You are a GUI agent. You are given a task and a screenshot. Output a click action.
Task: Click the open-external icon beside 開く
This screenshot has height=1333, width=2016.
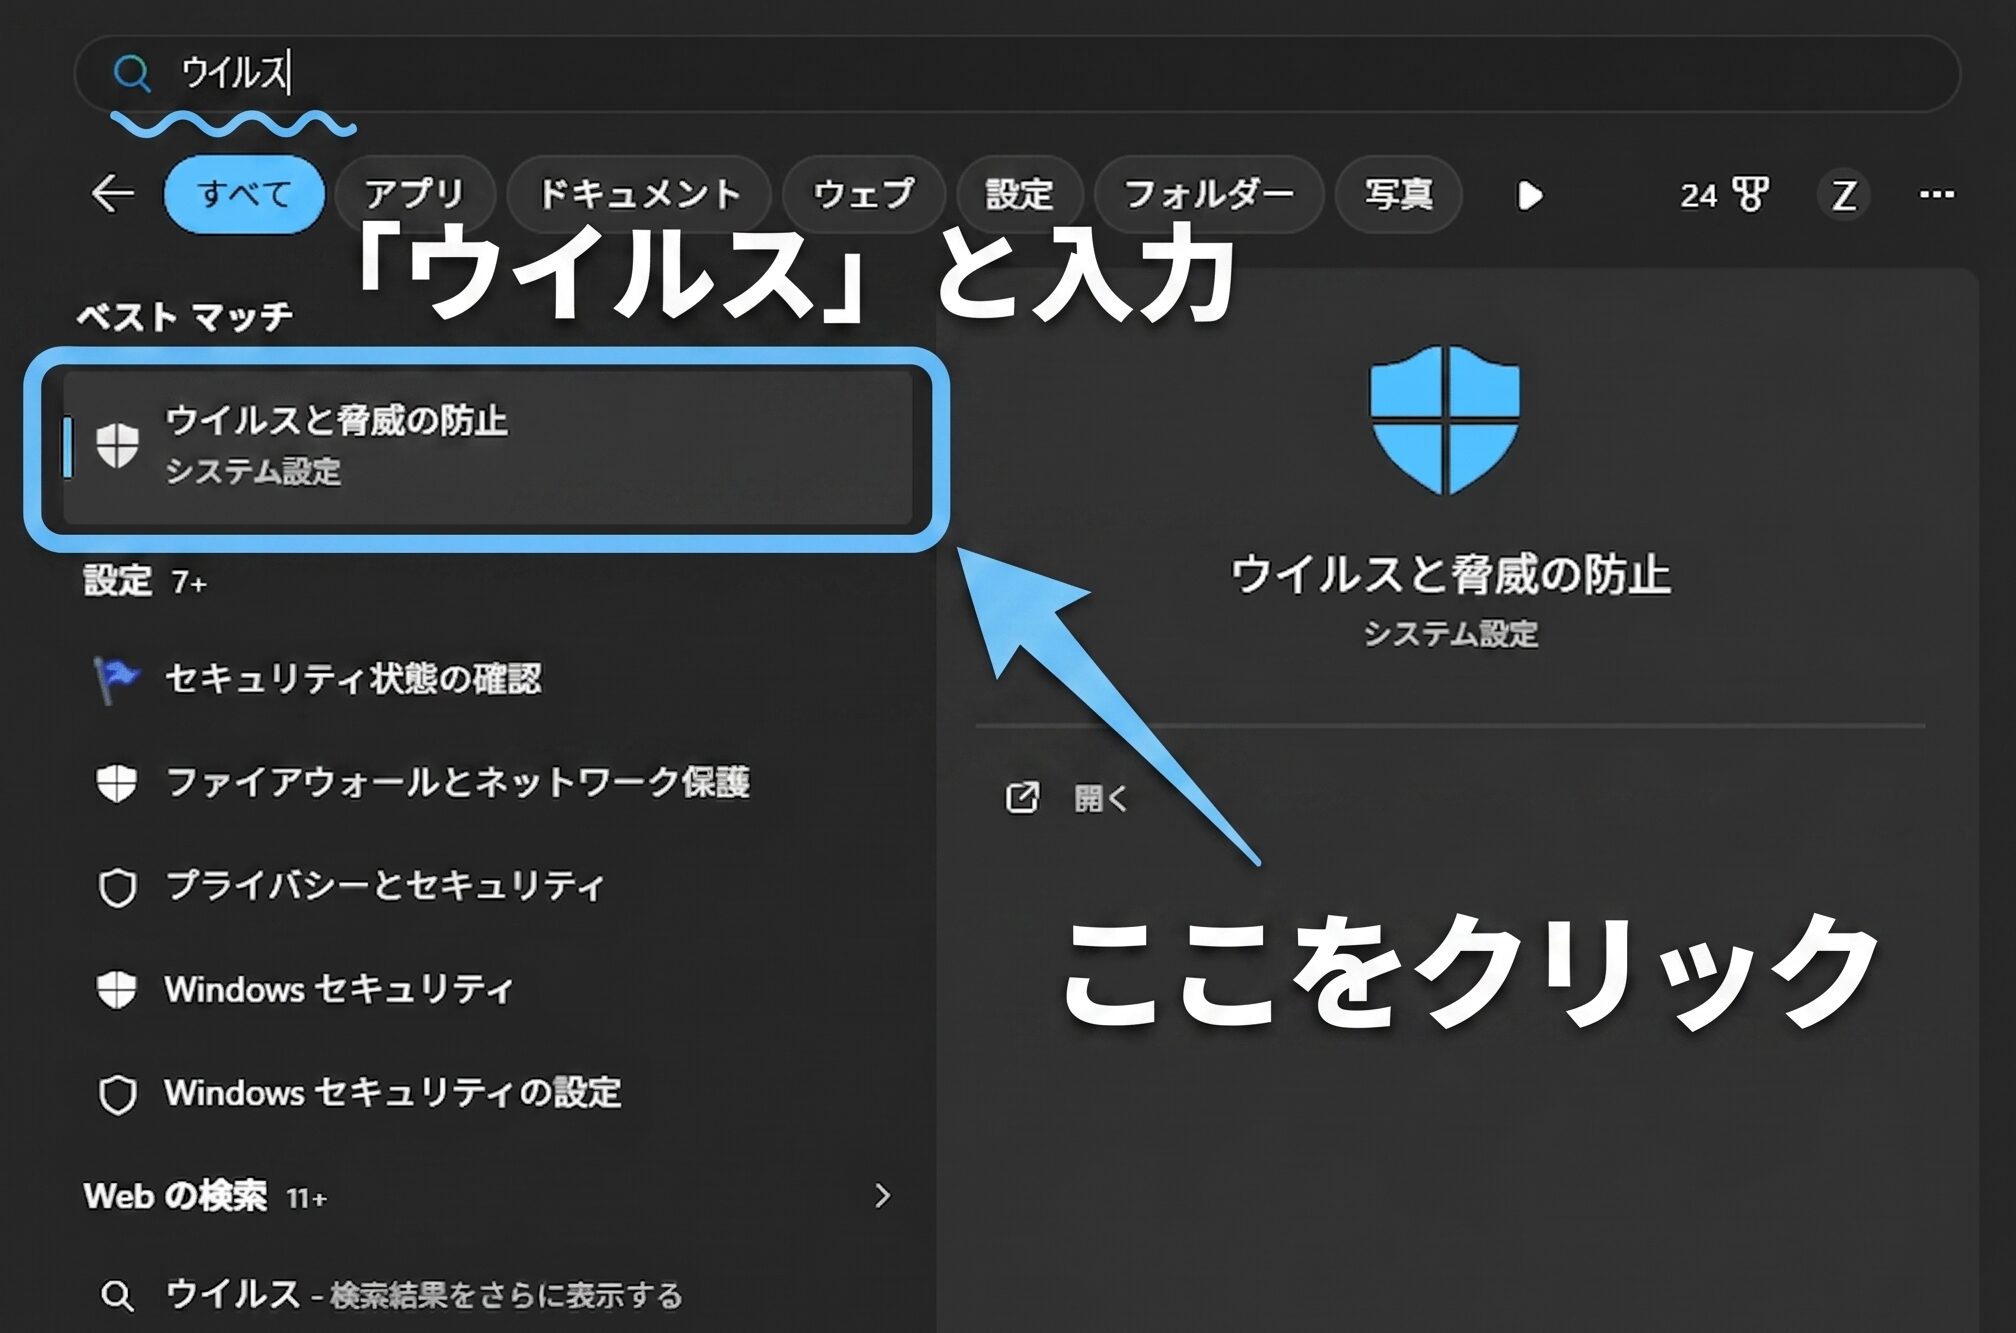pyautogui.click(x=1022, y=797)
